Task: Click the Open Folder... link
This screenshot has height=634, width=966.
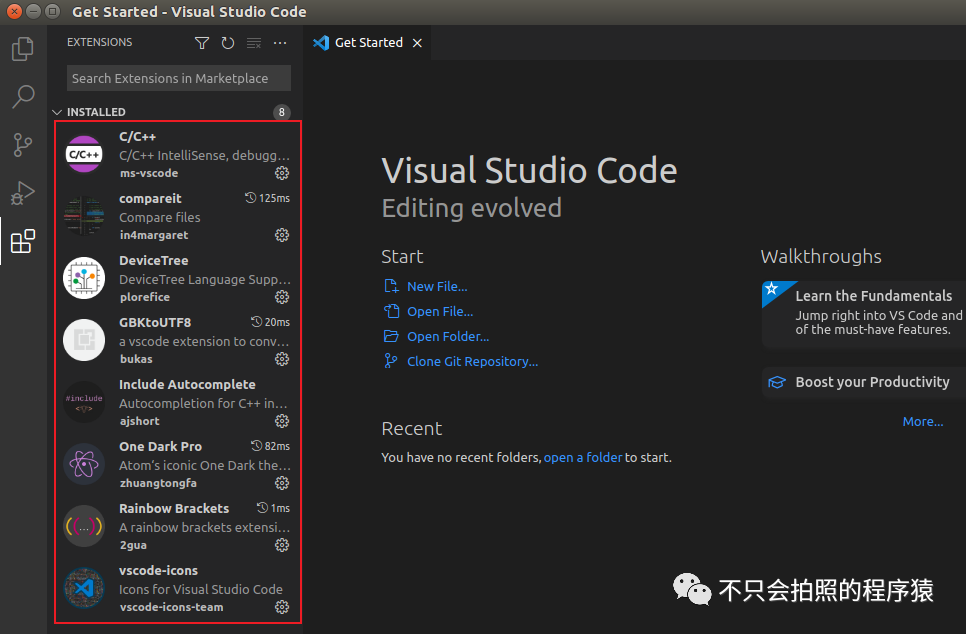Action: pyautogui.click(x=448, y=336)
